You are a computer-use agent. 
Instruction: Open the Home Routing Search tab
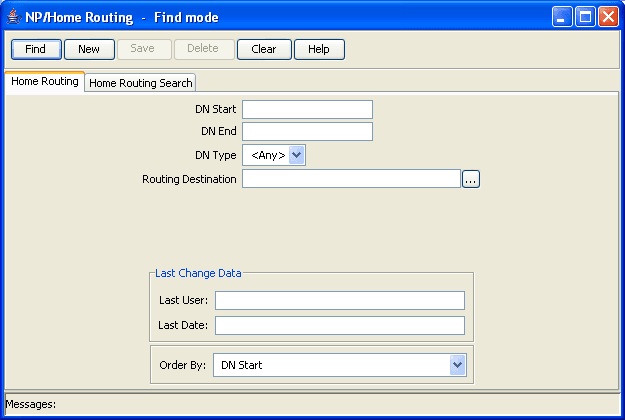pyautogui.click(x=140, y=83)
